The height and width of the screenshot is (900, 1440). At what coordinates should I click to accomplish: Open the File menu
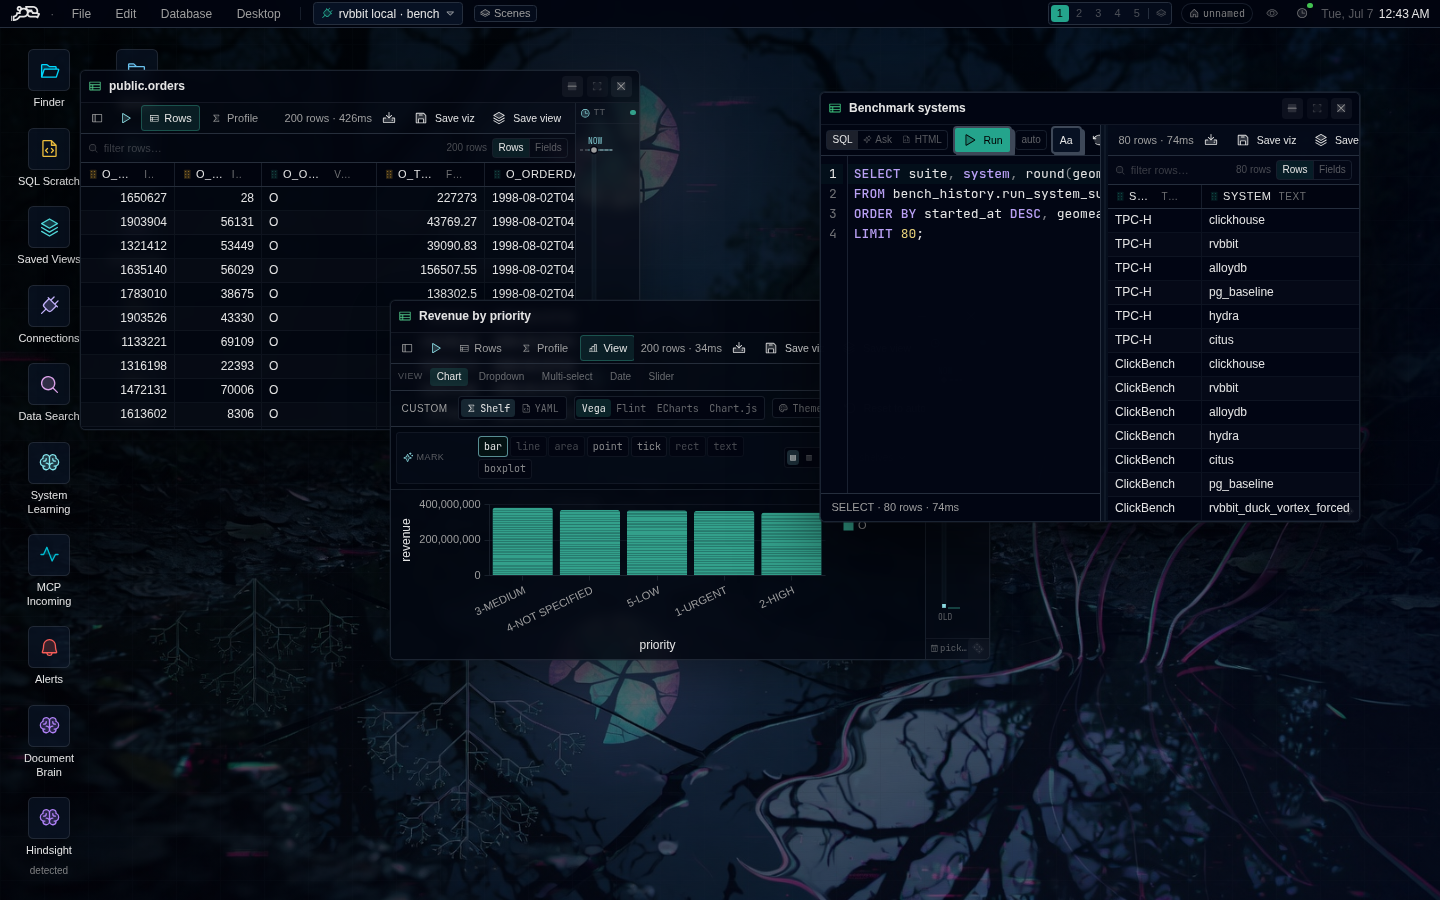click(x=82, y=14)
